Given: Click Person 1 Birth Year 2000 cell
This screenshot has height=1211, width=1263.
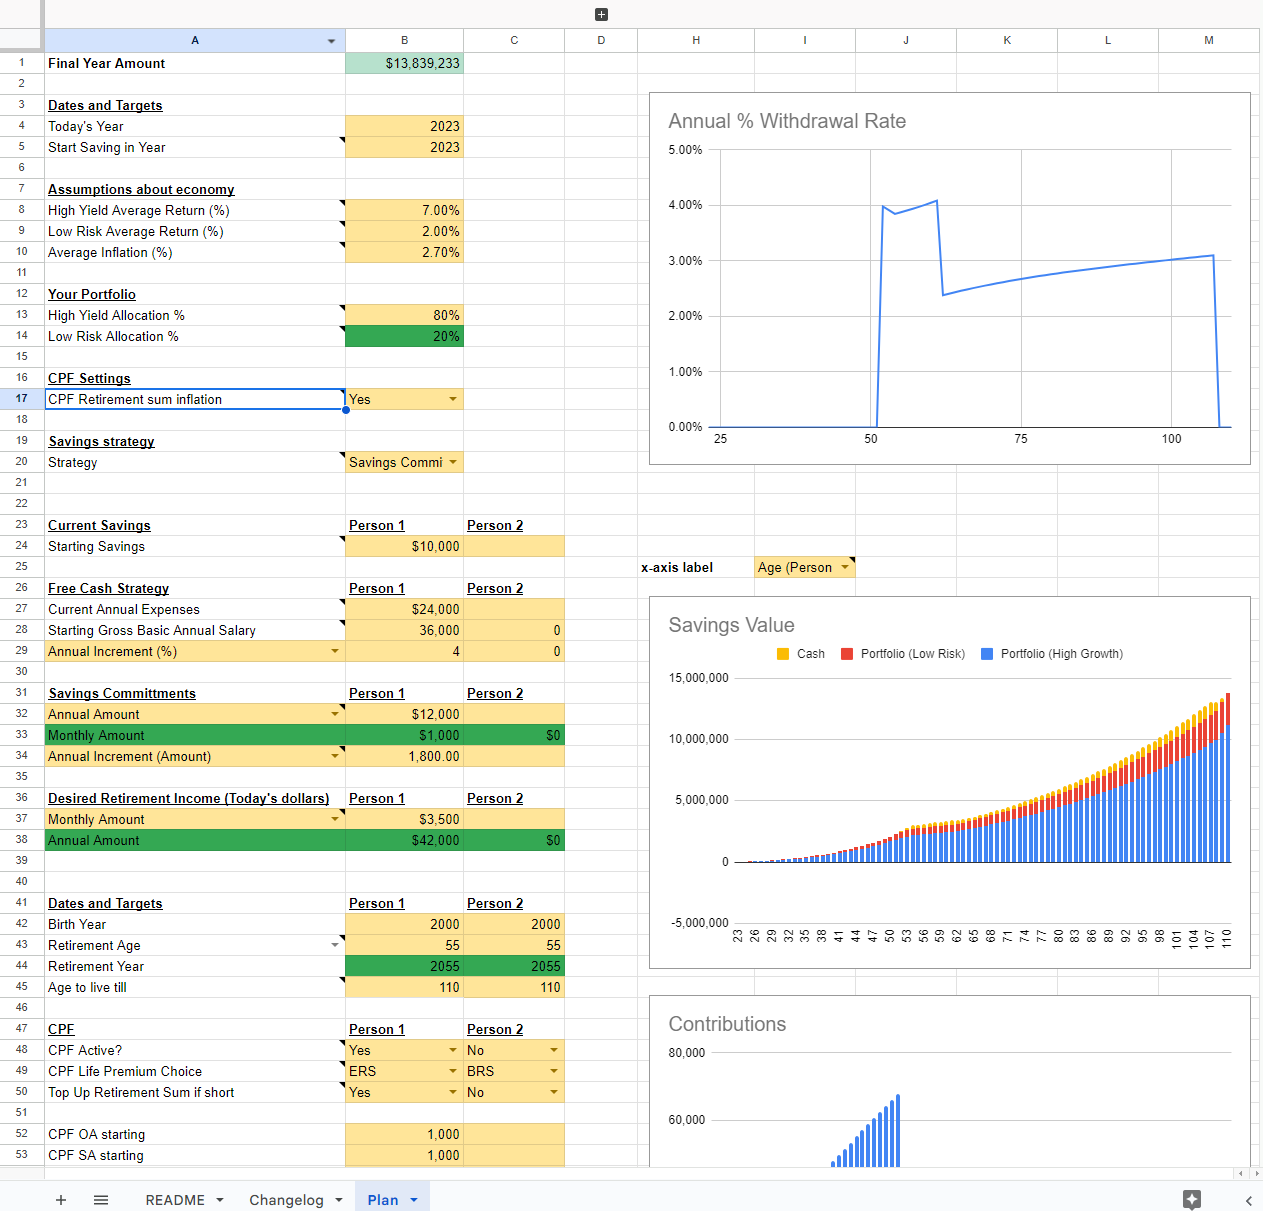Looking at the screenshot, I should 405,924.
